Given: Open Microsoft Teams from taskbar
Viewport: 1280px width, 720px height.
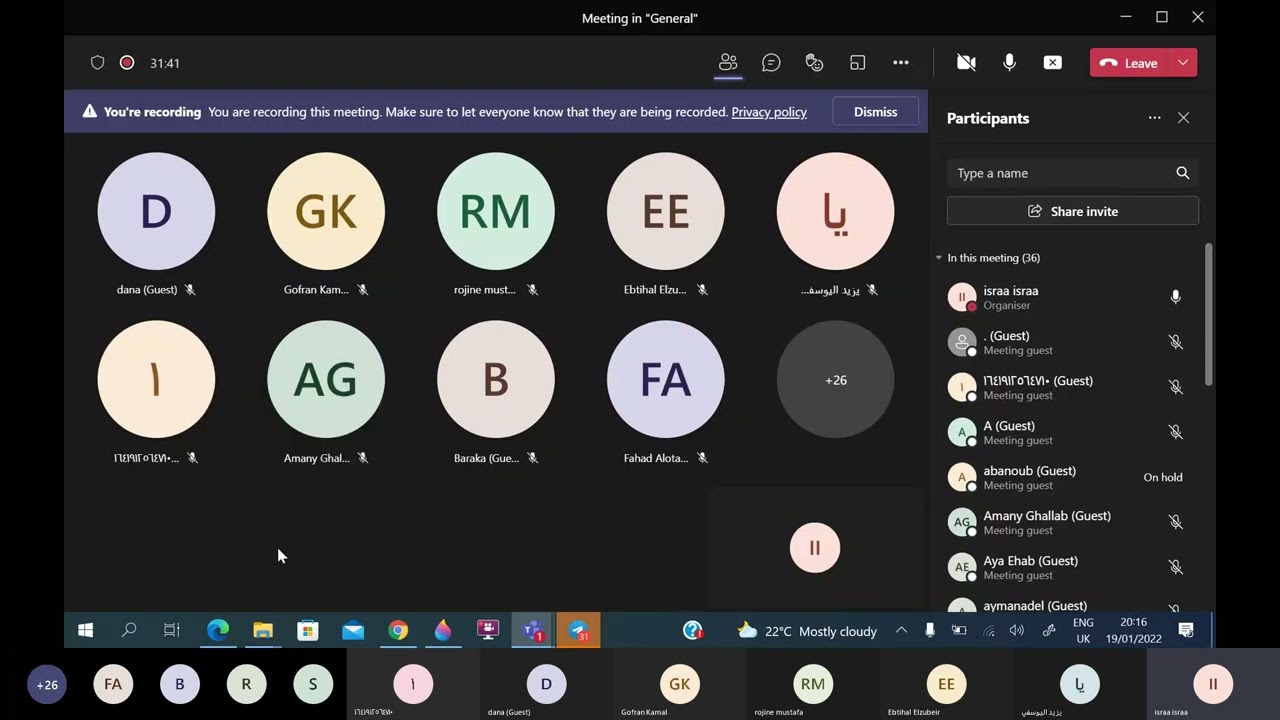Looking at the screenshot, I should pos(533,630).
